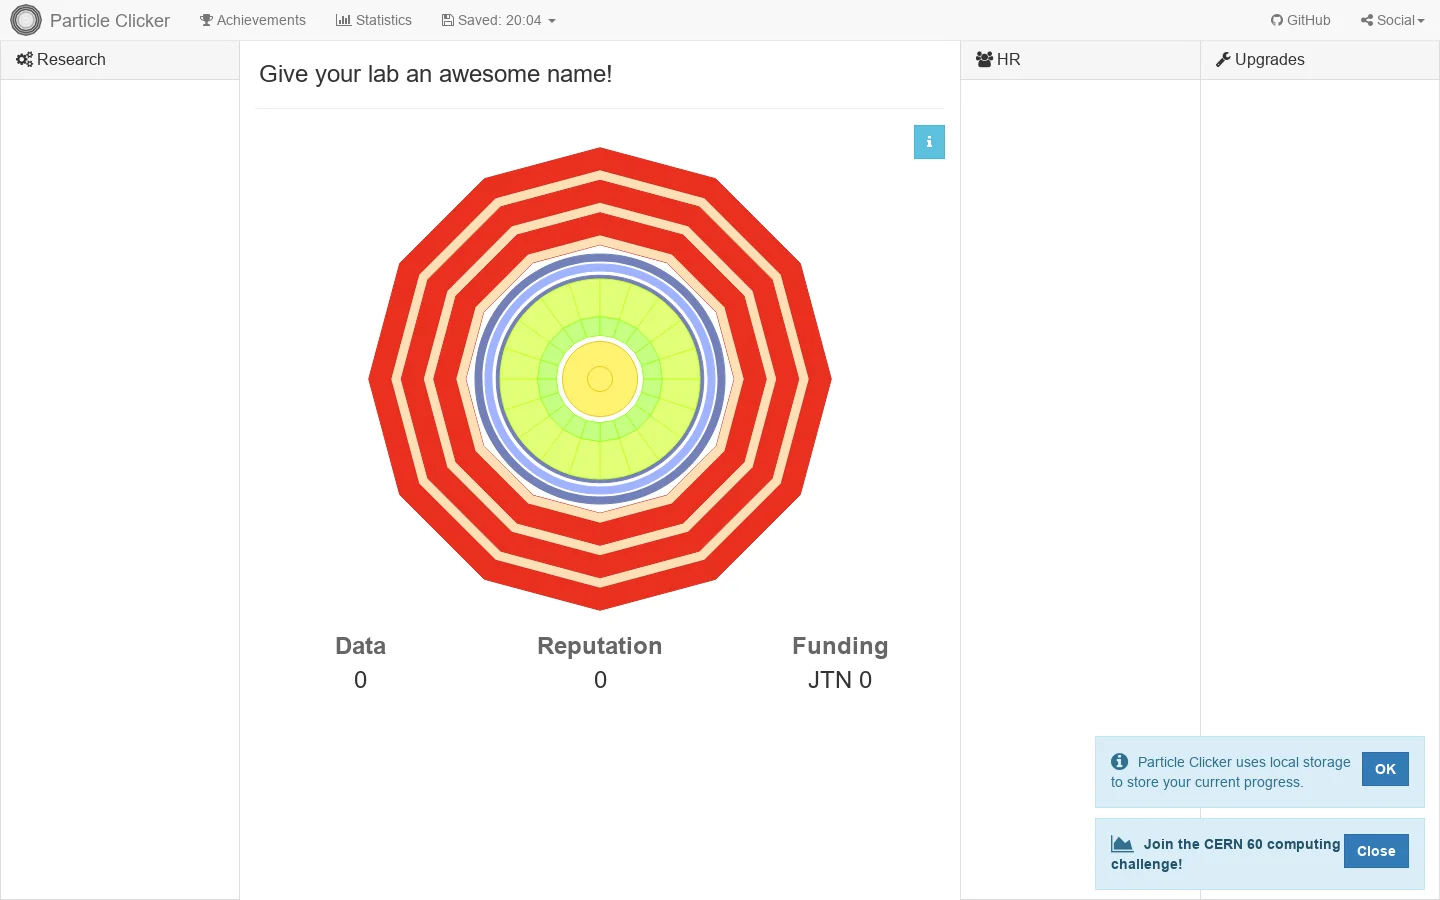1440x900 pixels.
Task: Click the Data label
Action: click(x=361, y=646)
